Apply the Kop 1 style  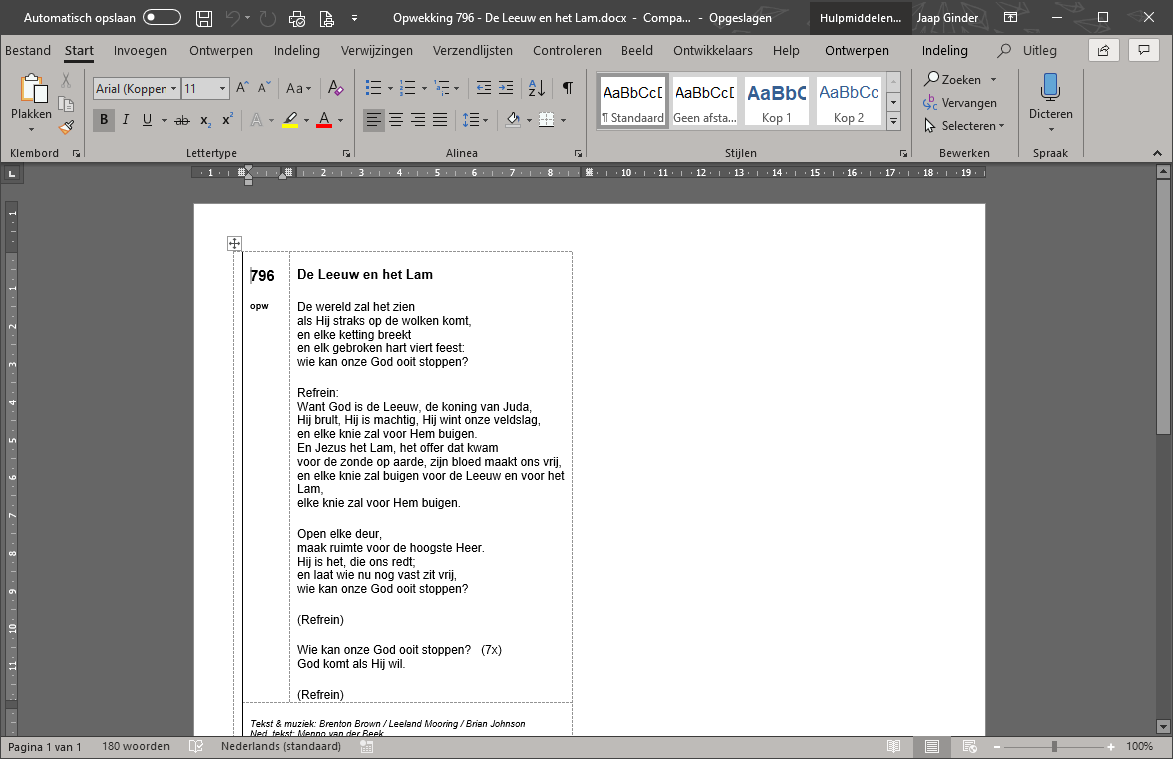pos(777,101)
